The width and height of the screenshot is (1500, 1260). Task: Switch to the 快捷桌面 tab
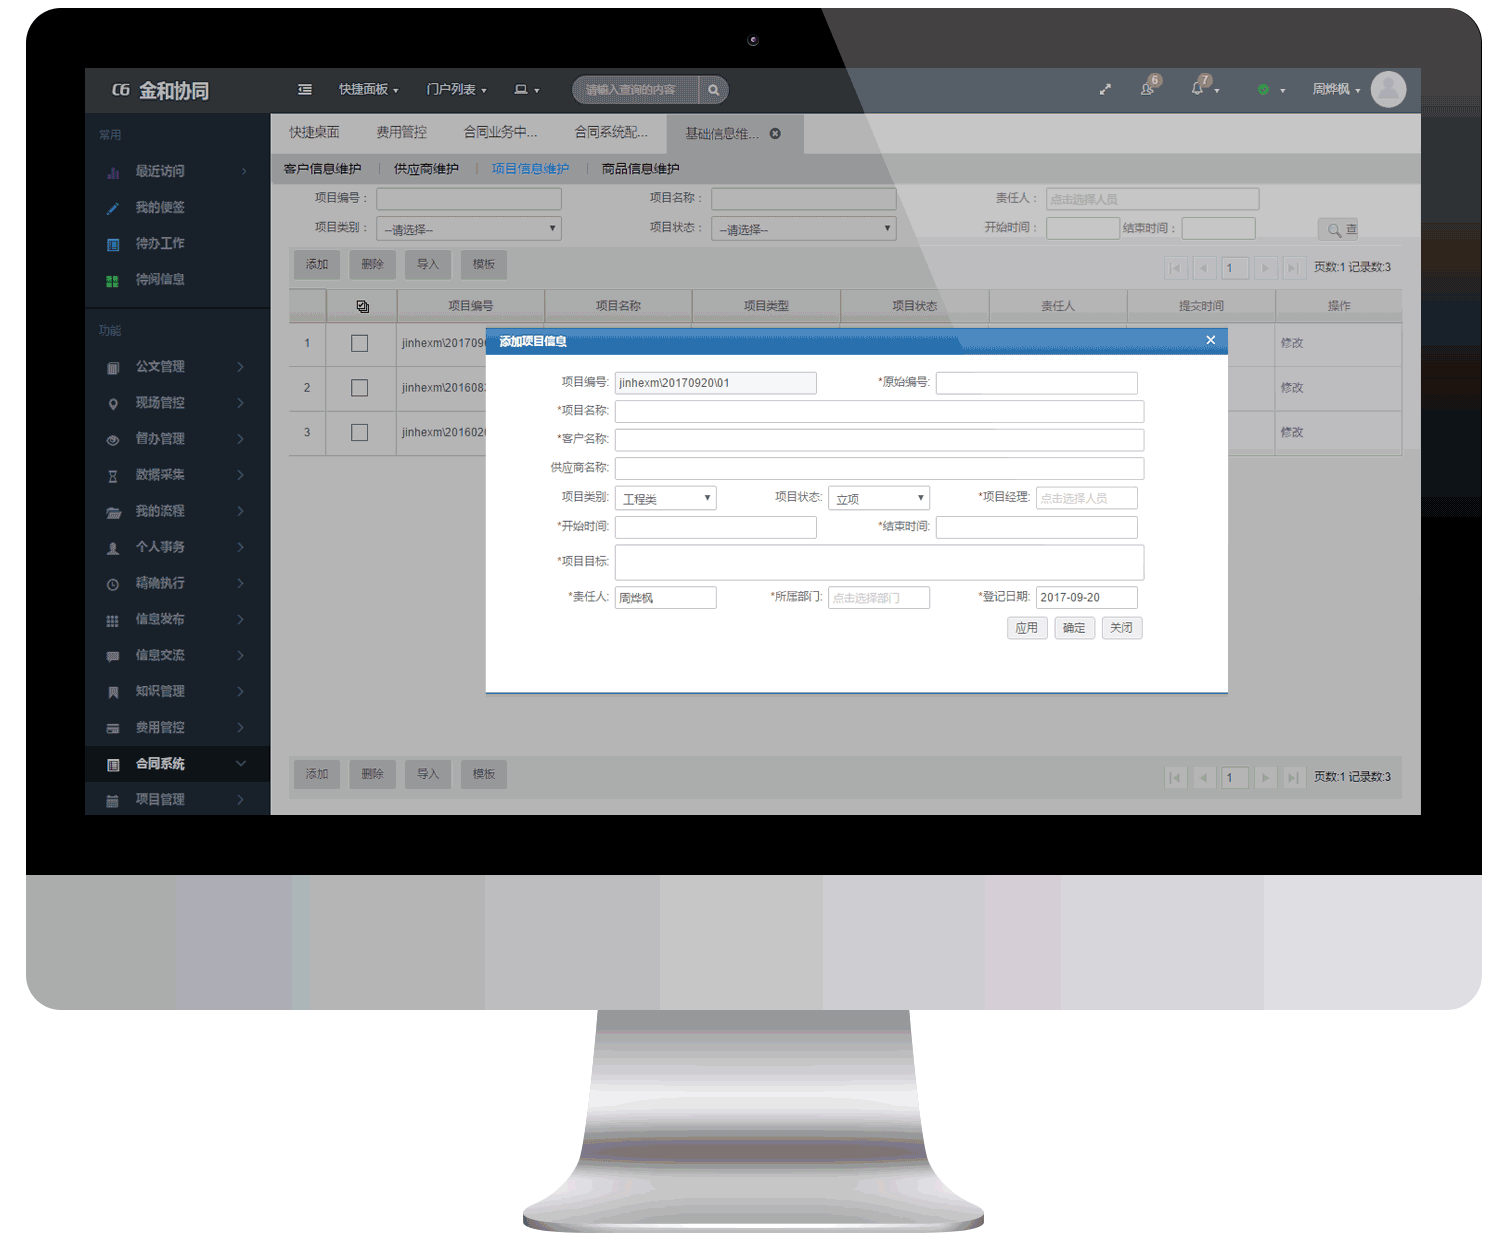pos(314,132)
